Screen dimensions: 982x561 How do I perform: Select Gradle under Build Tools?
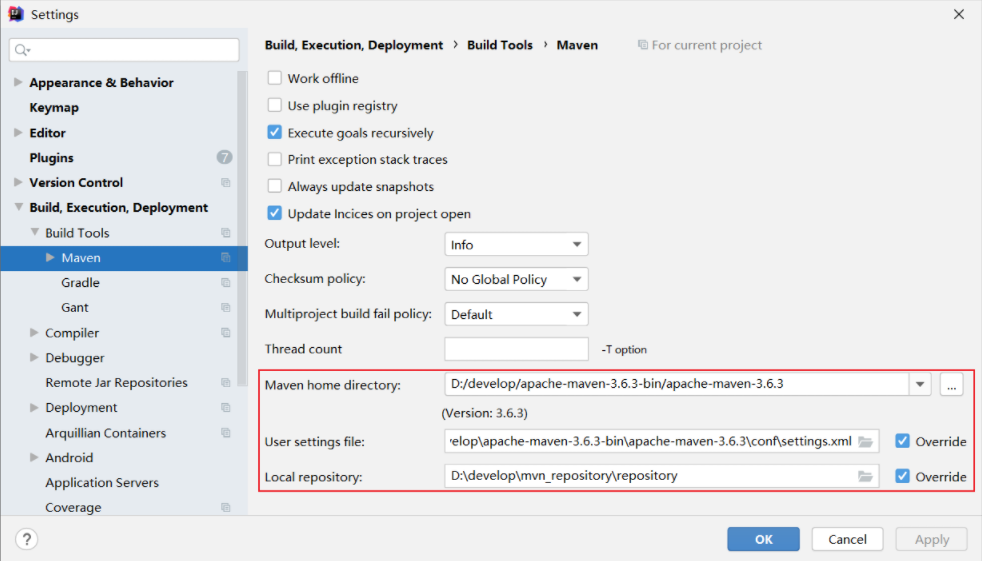click(x=80, y=282)
